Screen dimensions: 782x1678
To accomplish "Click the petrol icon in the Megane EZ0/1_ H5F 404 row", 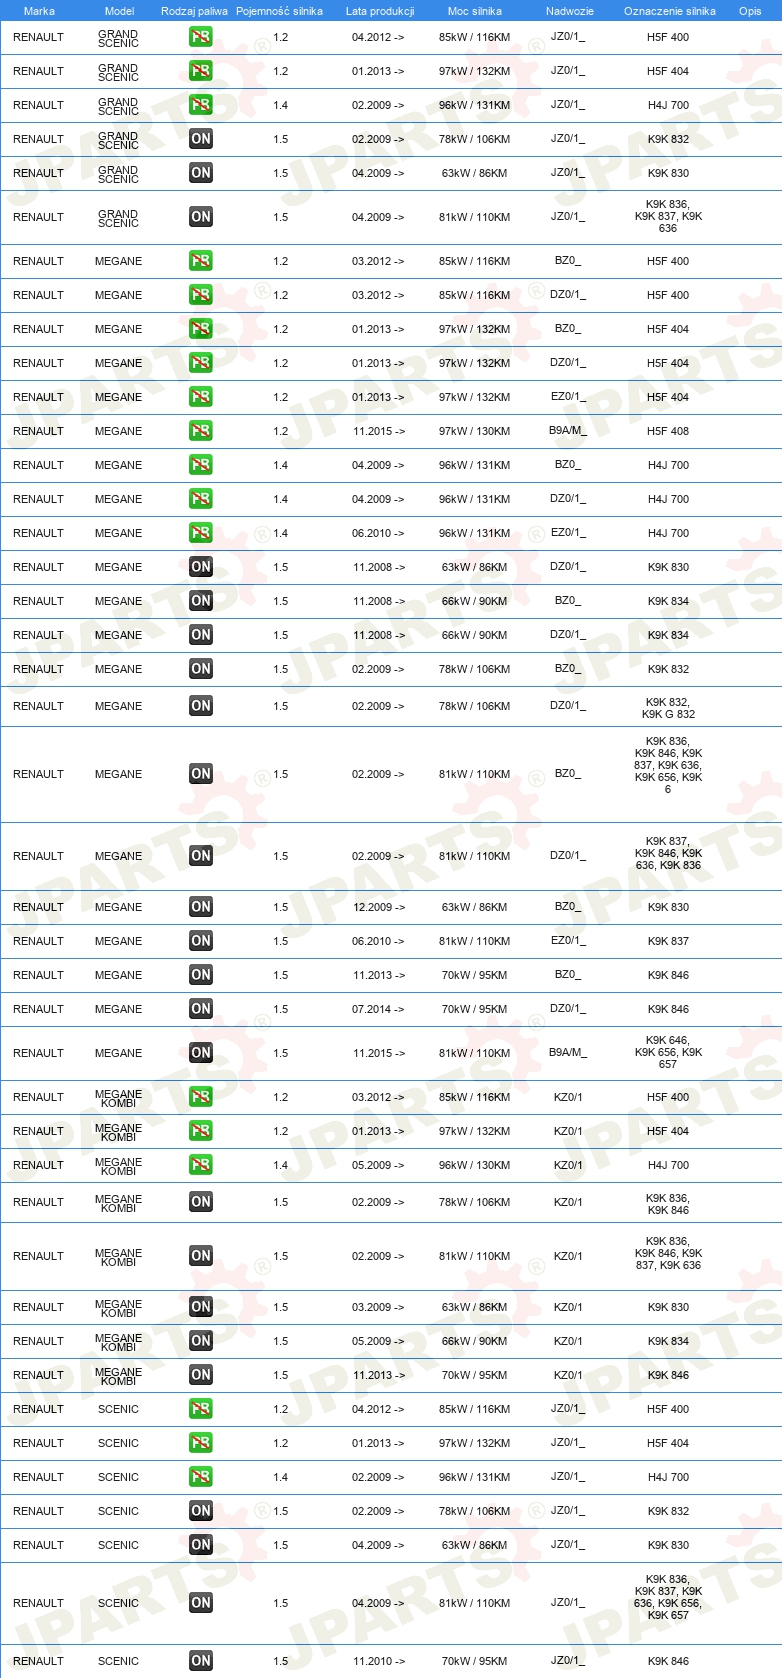I will [x=201, y=397].
